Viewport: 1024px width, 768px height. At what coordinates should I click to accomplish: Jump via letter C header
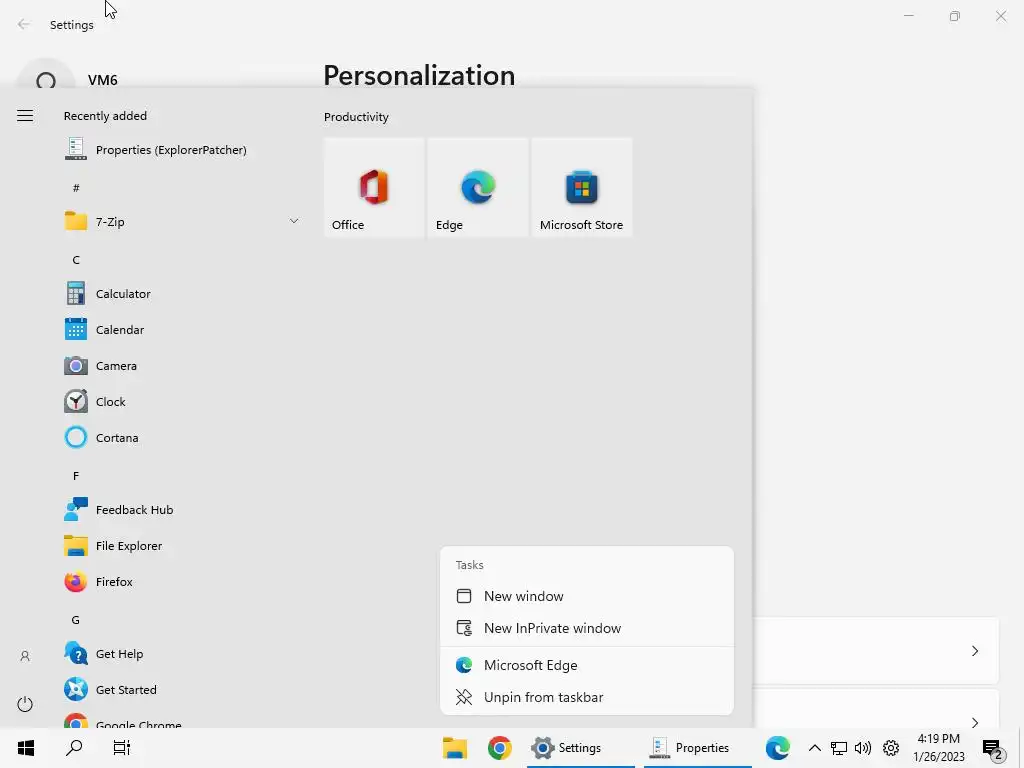click(76, 260)
